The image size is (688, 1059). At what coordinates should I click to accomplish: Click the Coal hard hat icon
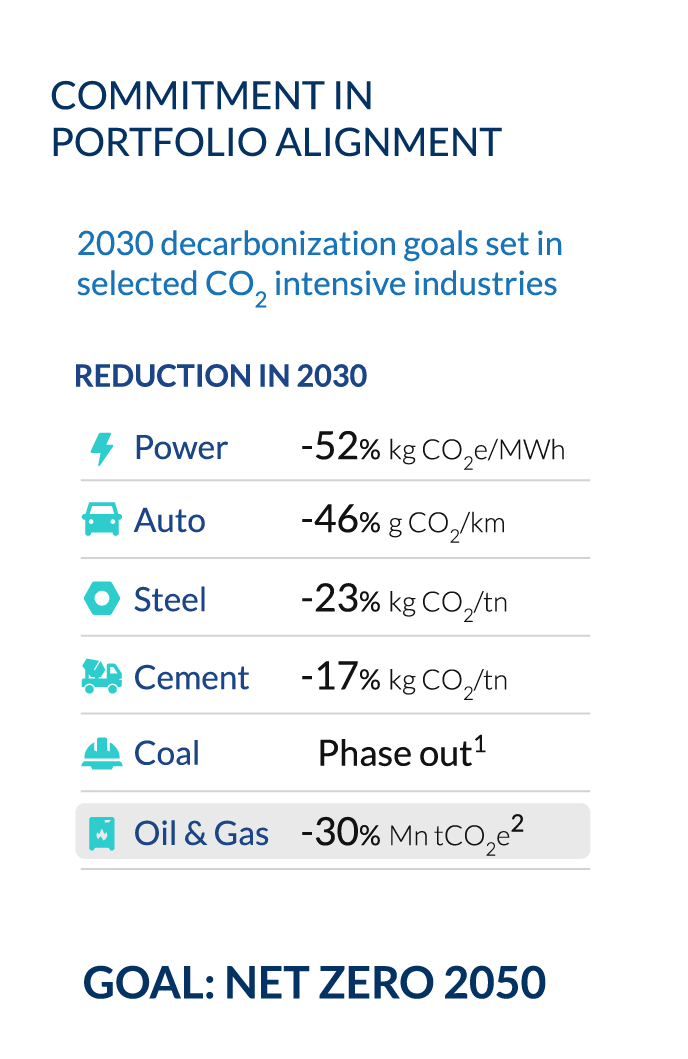[x=102, y=754]
